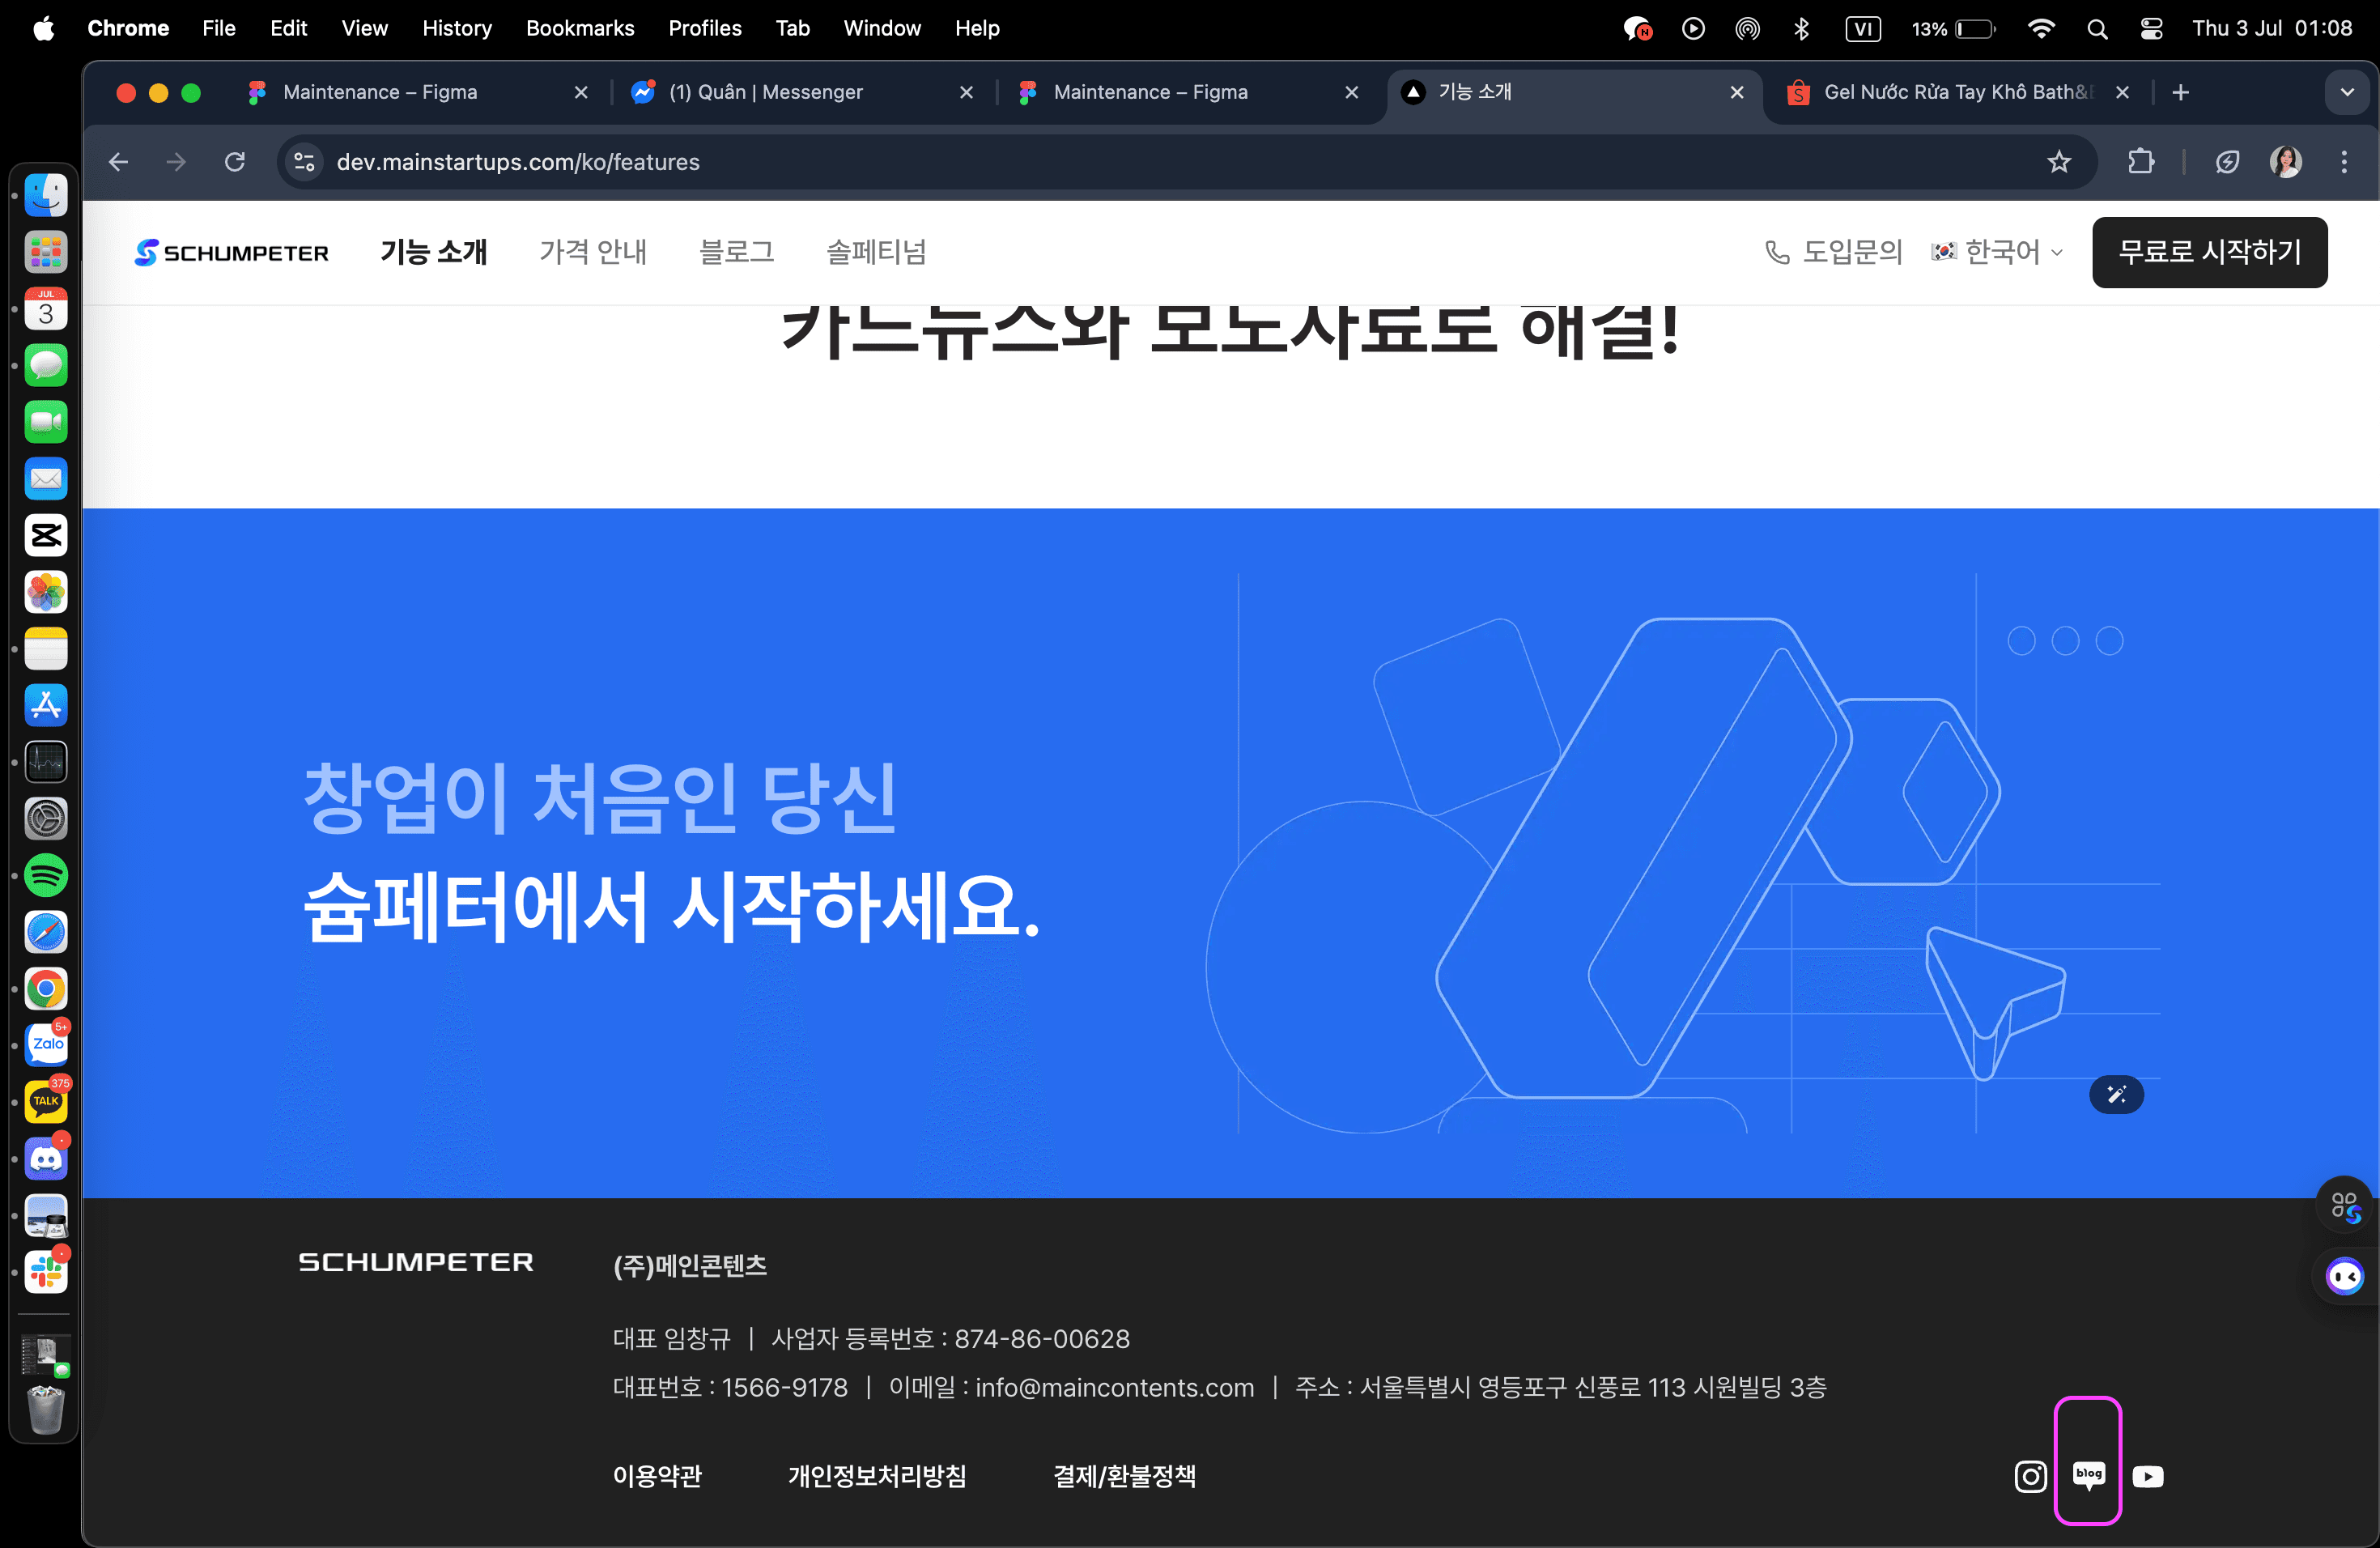Click the phone number 1566-9178

tap(784, 1387)
